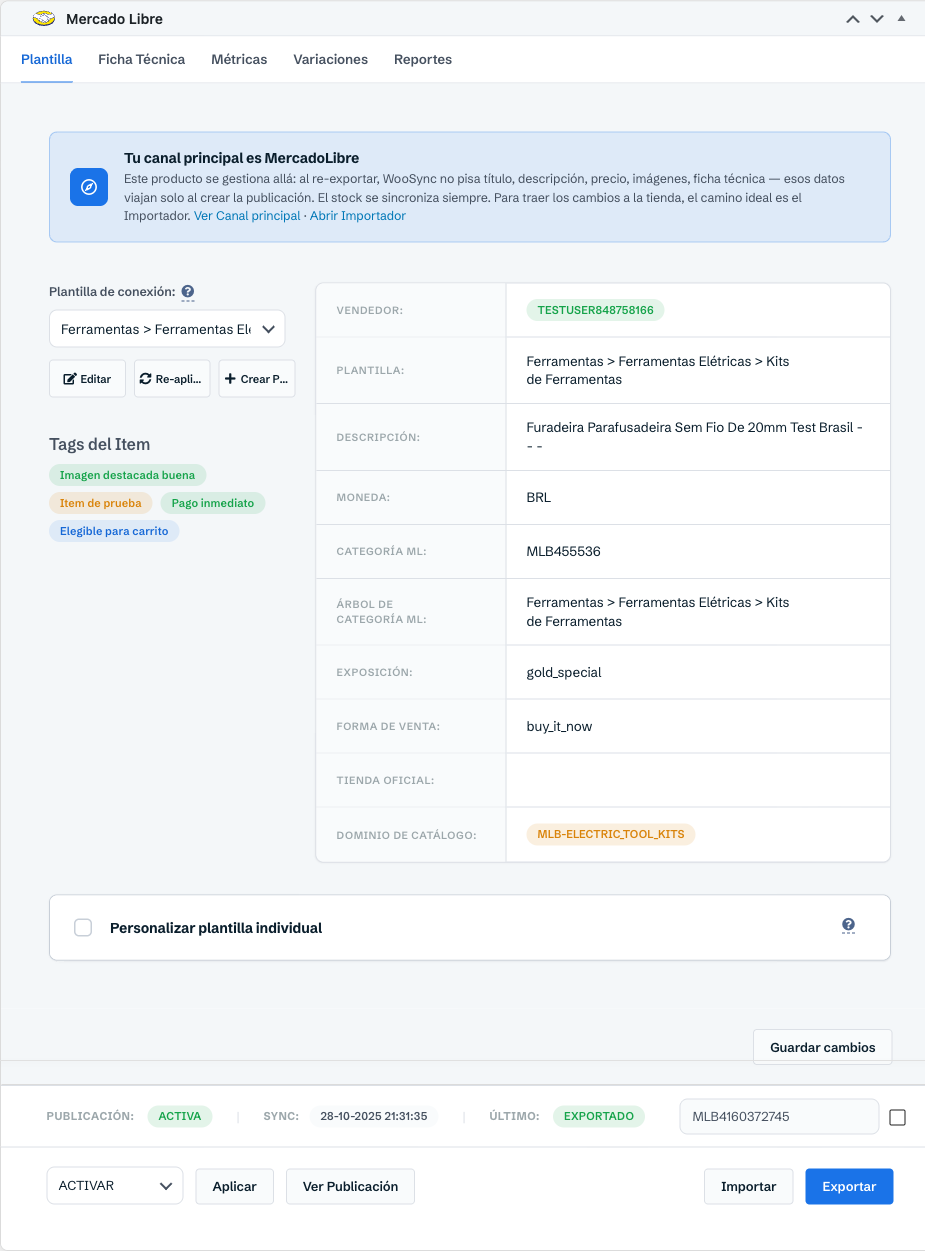Move the Mercado Libre panel up
925x1251 pixels.
853,19
